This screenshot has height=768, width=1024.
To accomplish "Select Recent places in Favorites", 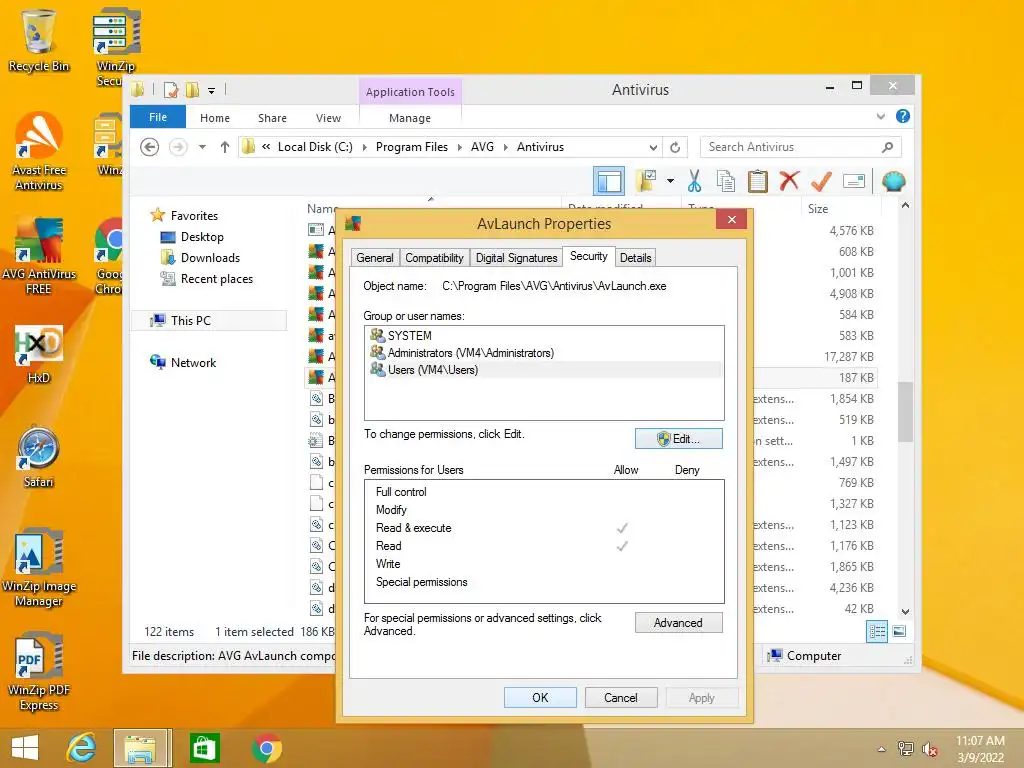I will [217, 279].
